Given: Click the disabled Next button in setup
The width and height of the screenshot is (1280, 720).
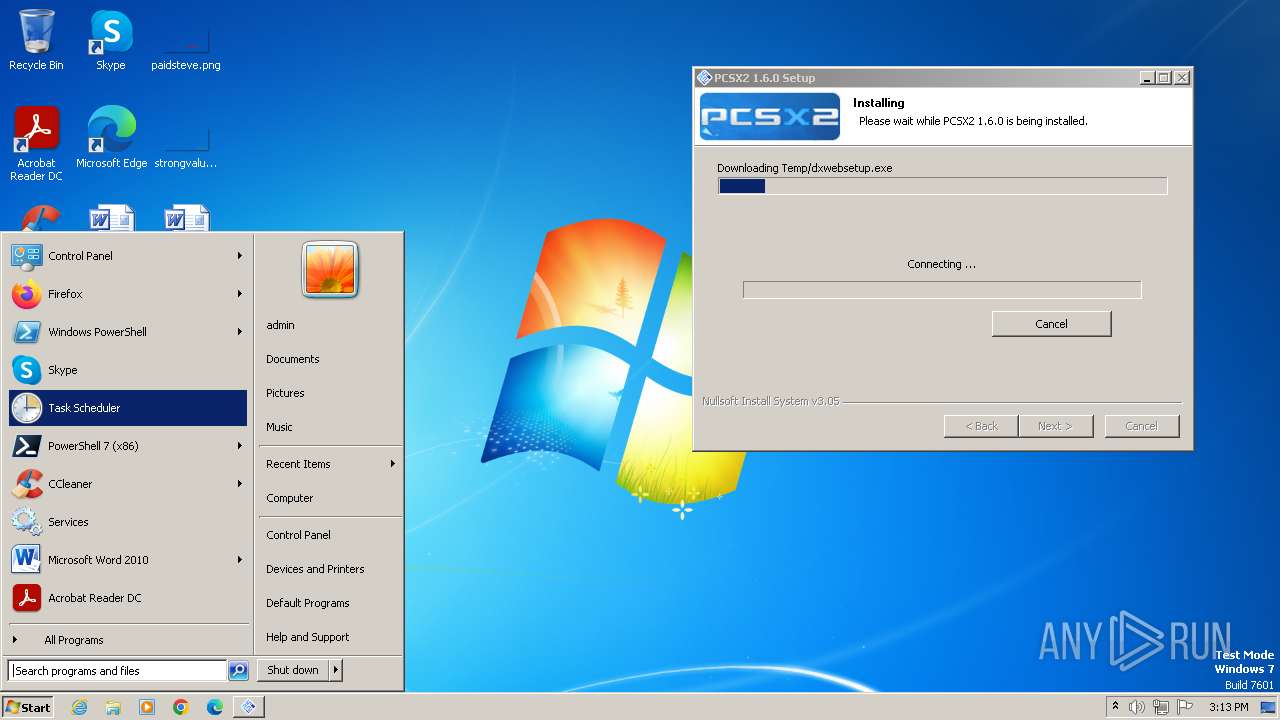Looking at the screenshot, I should tap(1055, 426).
